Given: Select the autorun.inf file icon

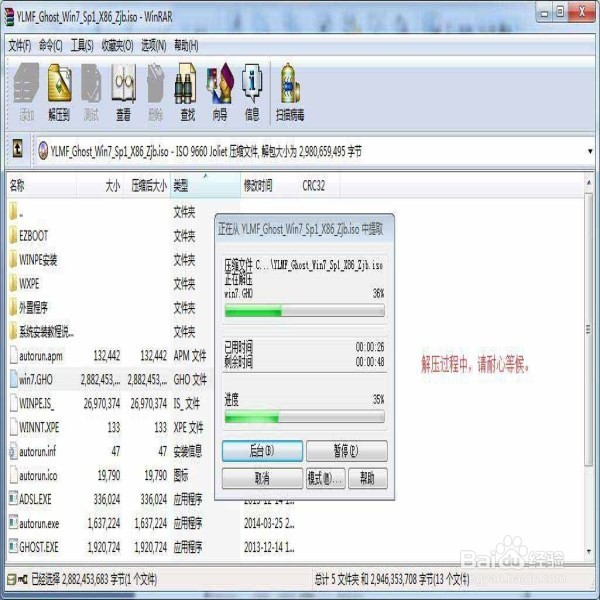Looking at the screenshot, I should (x=13, y=451).
